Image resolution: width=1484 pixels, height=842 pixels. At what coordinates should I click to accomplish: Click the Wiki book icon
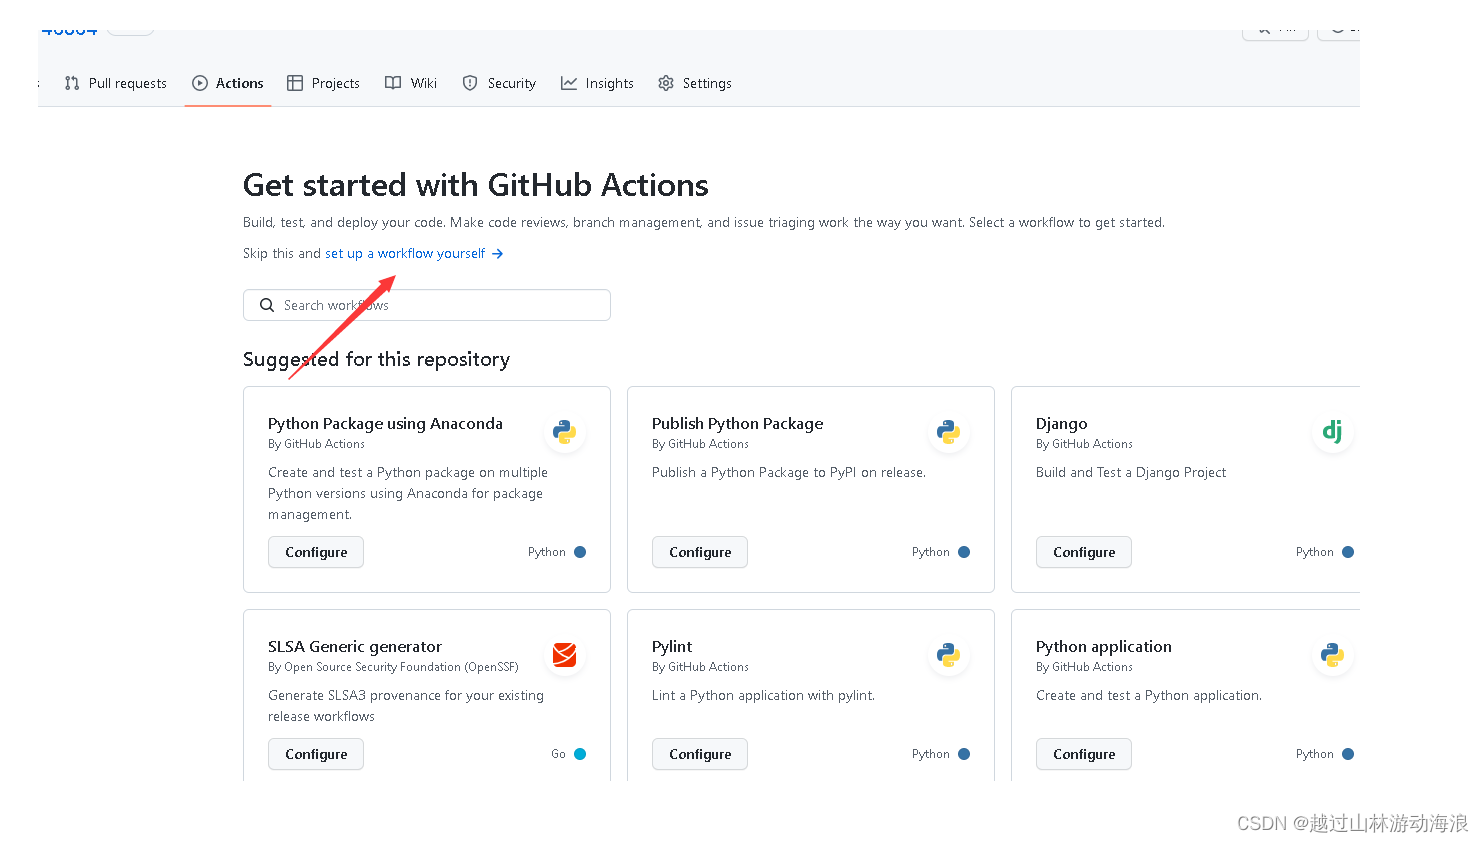(x=393, y=83)
